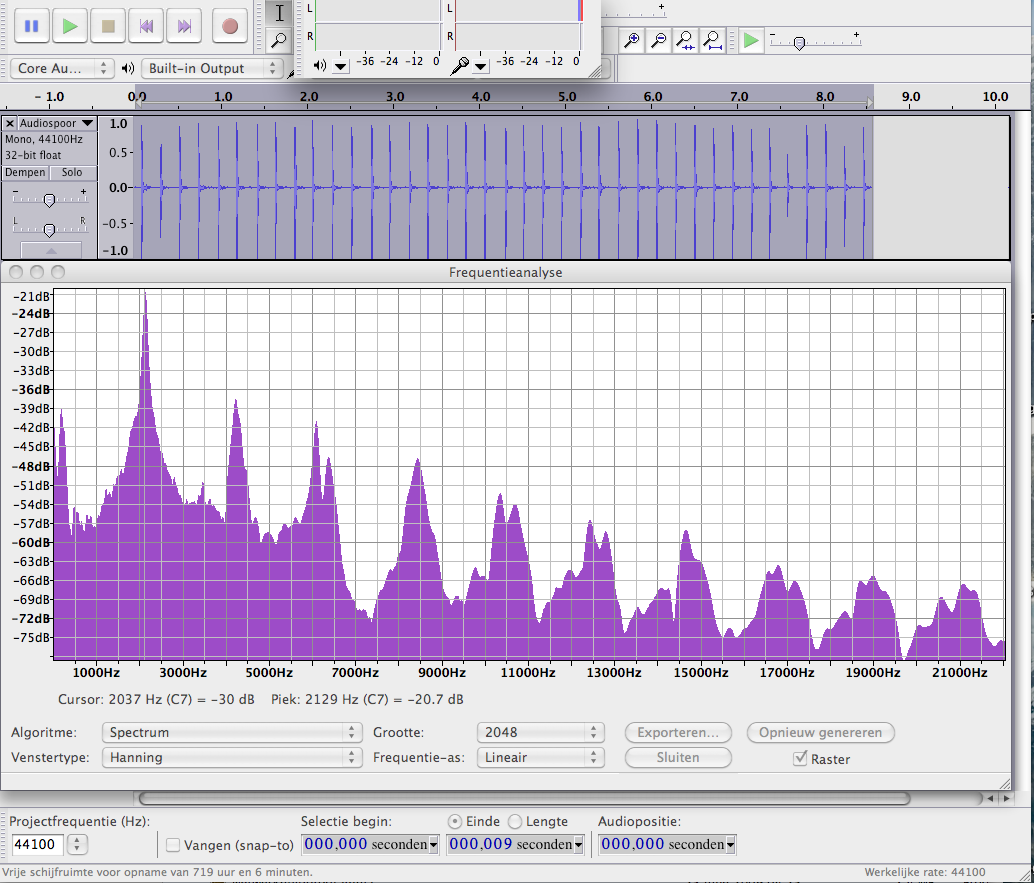Viewport: 1034px width, 883px height.
Task: Click the track gain slider knob
Action: tap(48, 200)
